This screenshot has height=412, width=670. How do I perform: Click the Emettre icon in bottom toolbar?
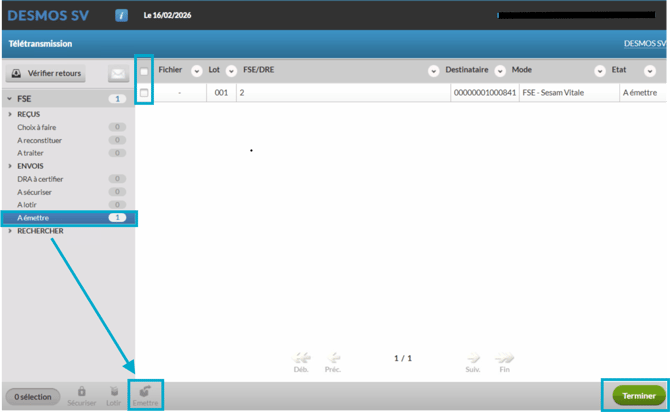[x=147, y=391]
